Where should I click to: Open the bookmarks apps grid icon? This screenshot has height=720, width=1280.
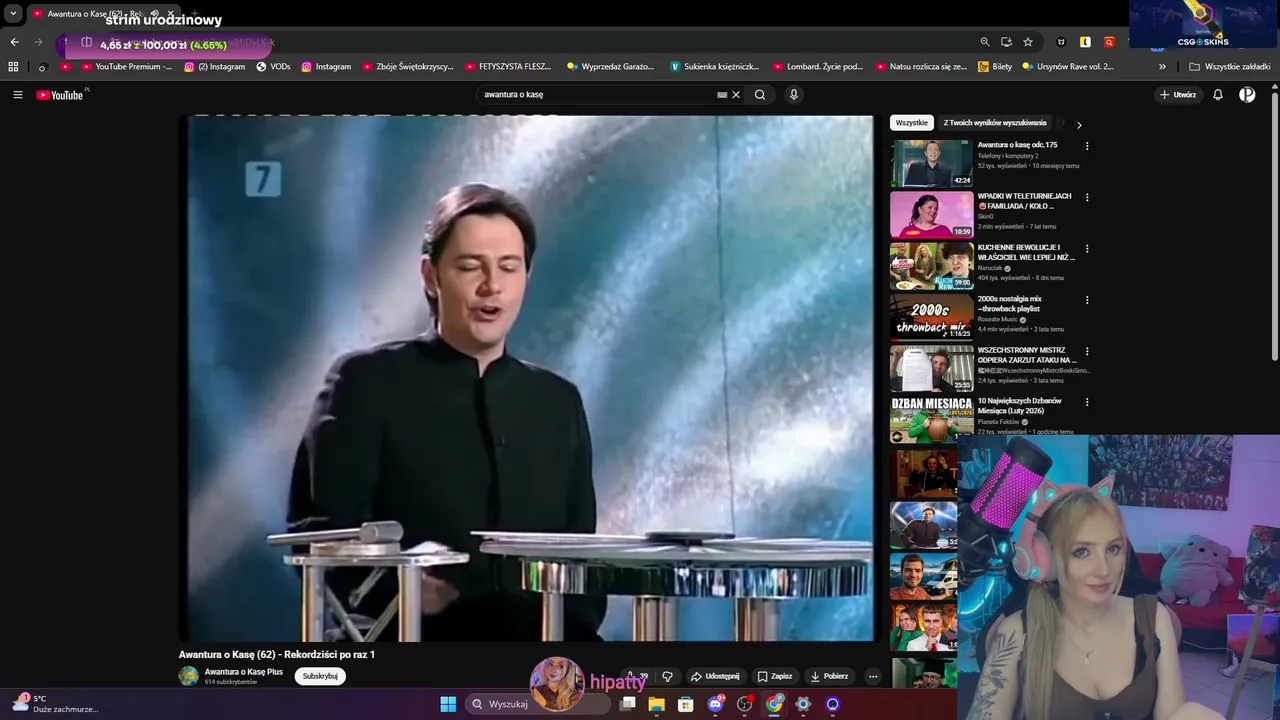point(13,67)
